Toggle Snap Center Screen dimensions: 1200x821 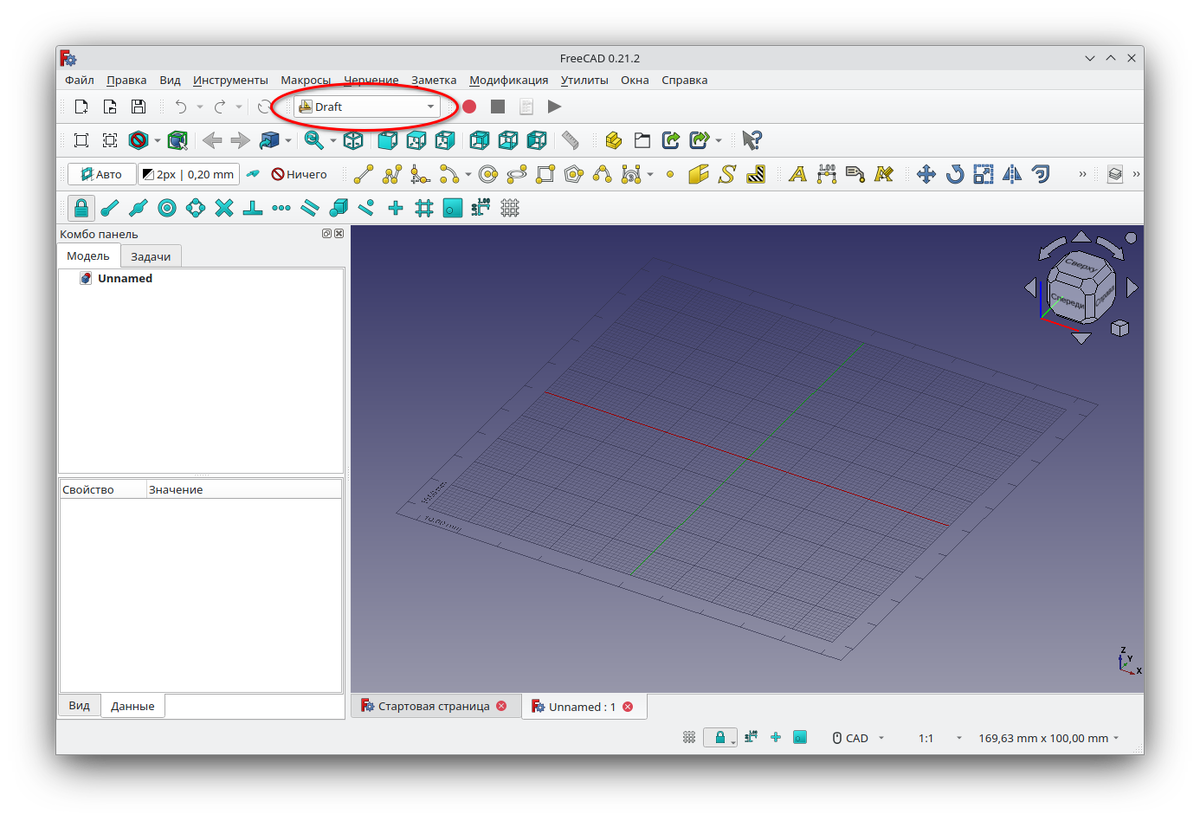click(167, 208)
